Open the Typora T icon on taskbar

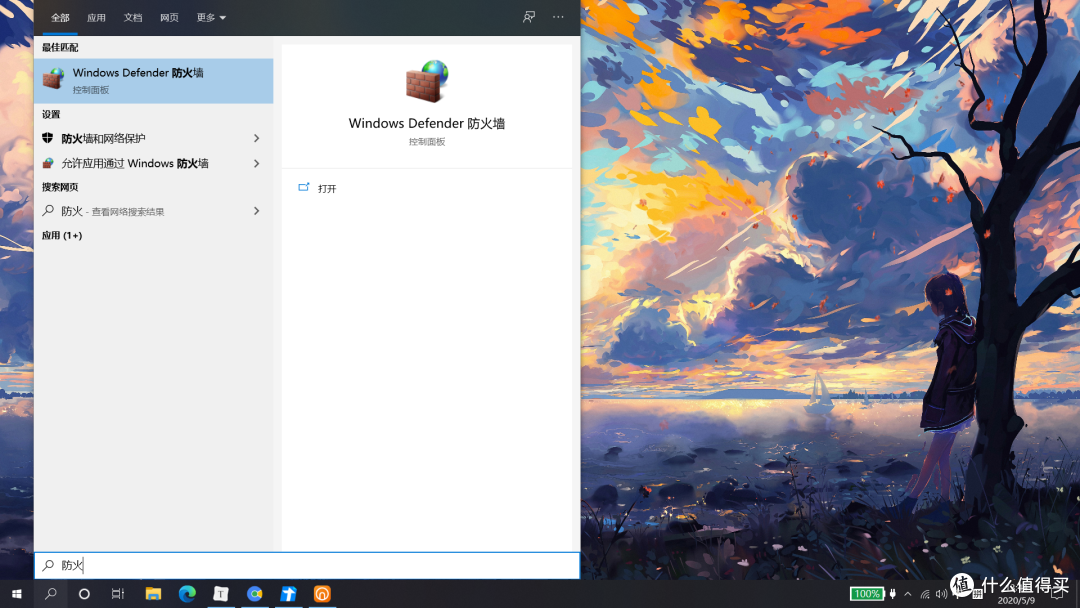pos(220,594)
